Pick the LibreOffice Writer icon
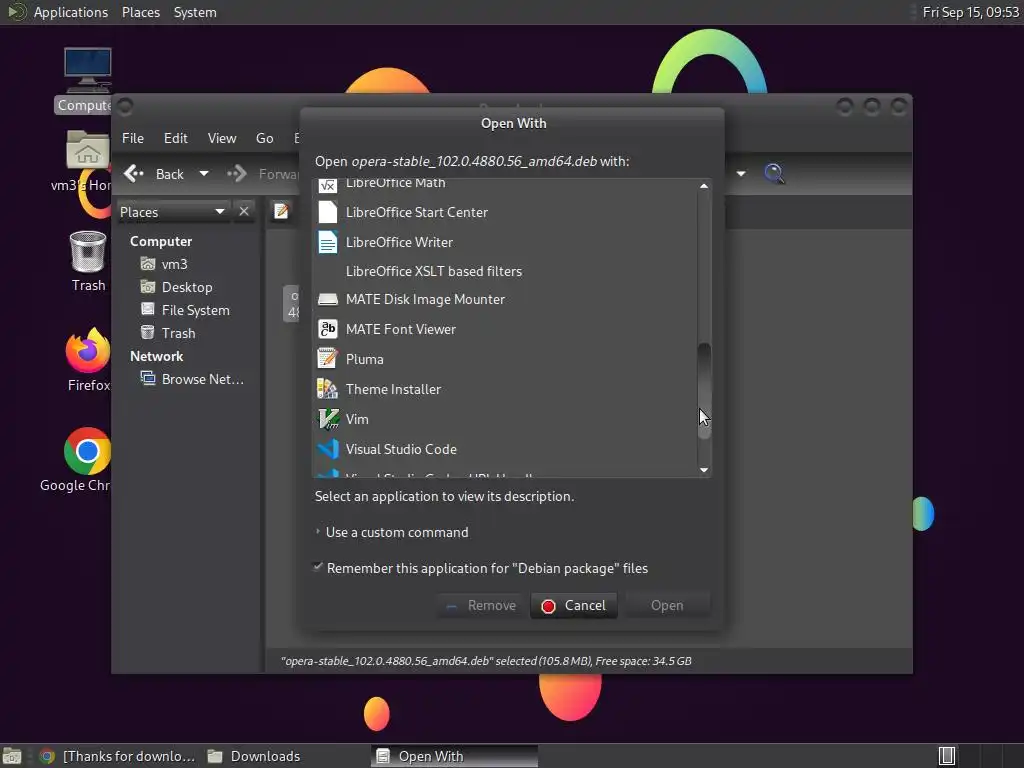 (327, 242)
